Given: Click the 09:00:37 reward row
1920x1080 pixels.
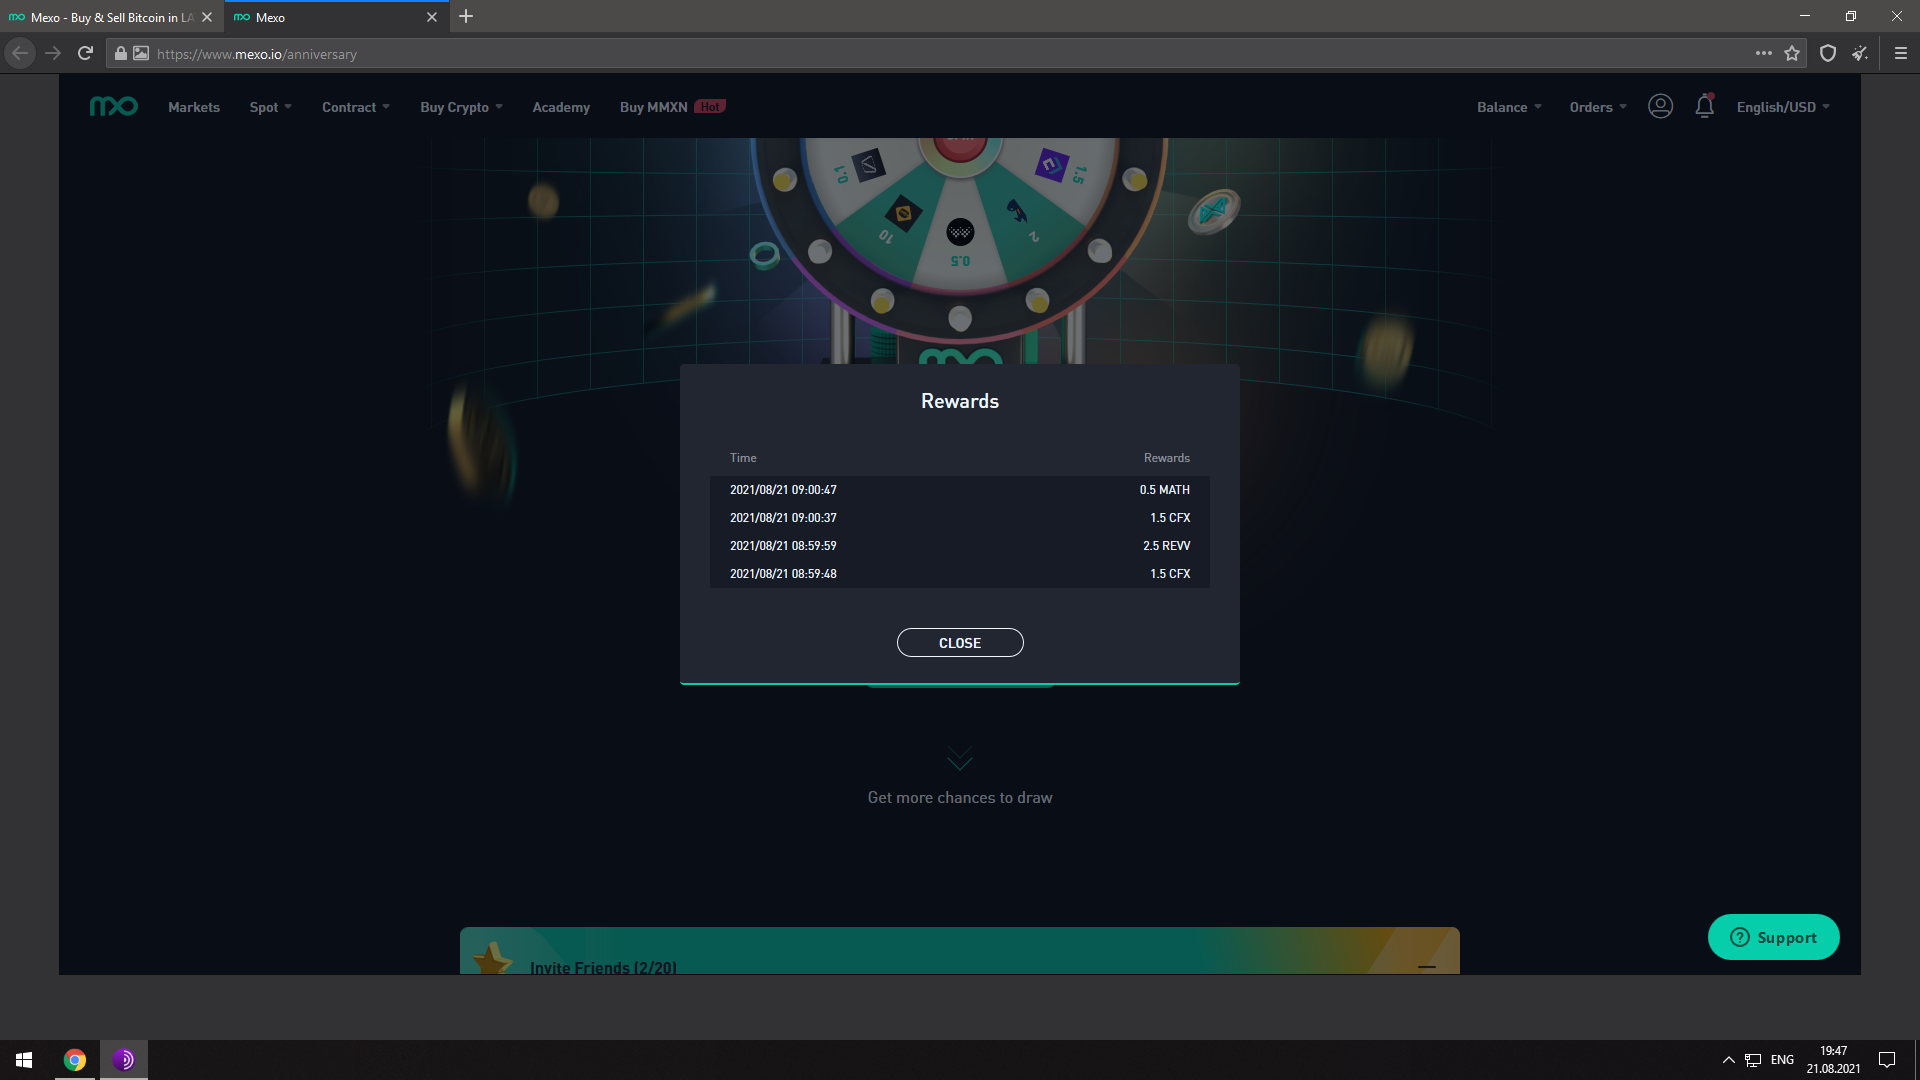Looking at the screenshot, I should click(x=960, y=518).
